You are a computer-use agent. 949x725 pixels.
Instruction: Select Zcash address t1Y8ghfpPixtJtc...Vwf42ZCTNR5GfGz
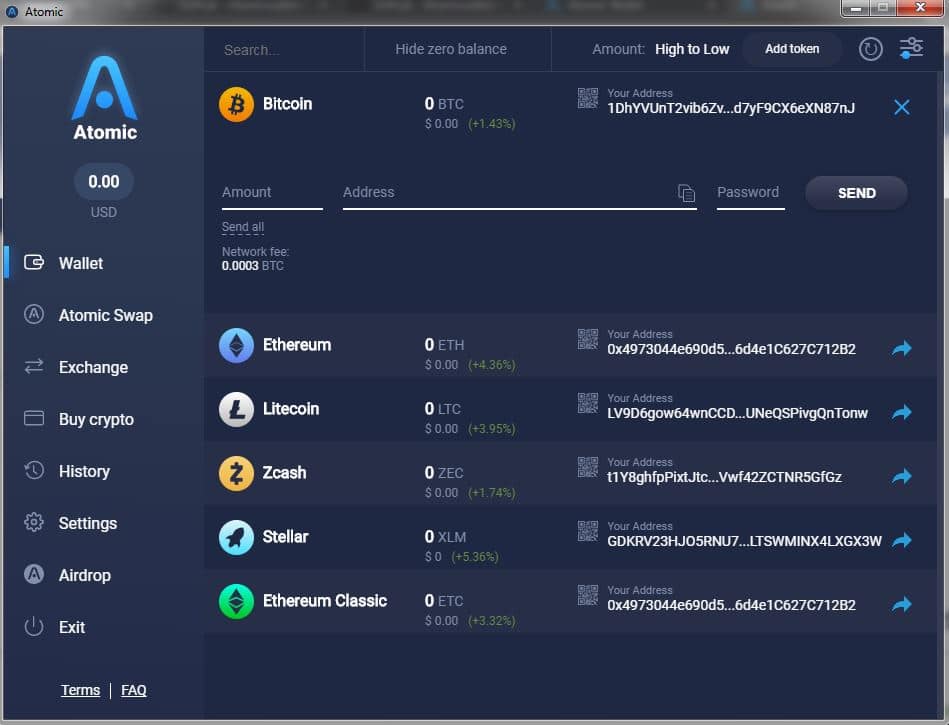724,477
